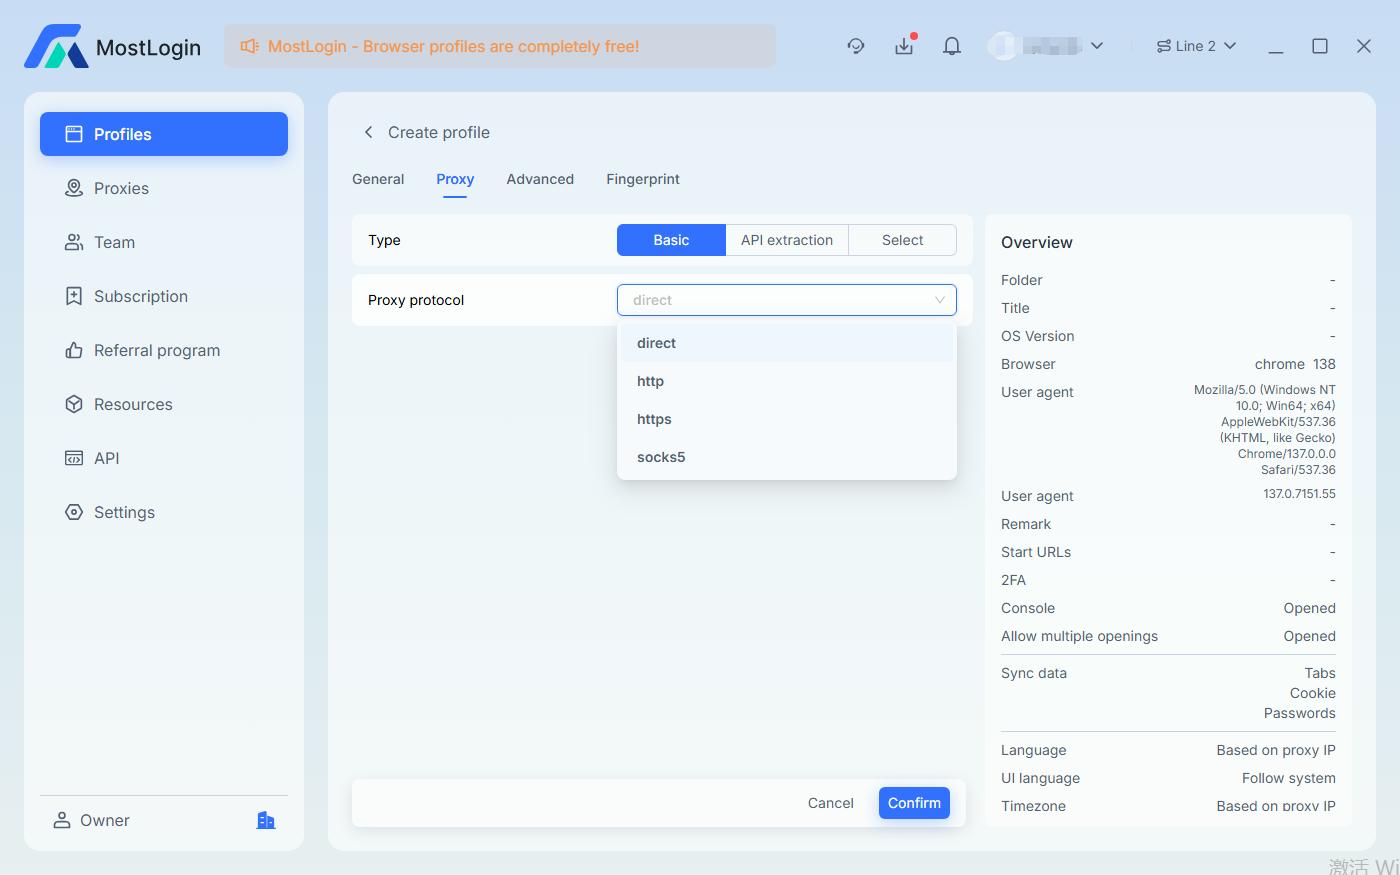1400x875 pixels.
Task: Click 'Allow multiple openings' row label
Action: coord(1079,636)
